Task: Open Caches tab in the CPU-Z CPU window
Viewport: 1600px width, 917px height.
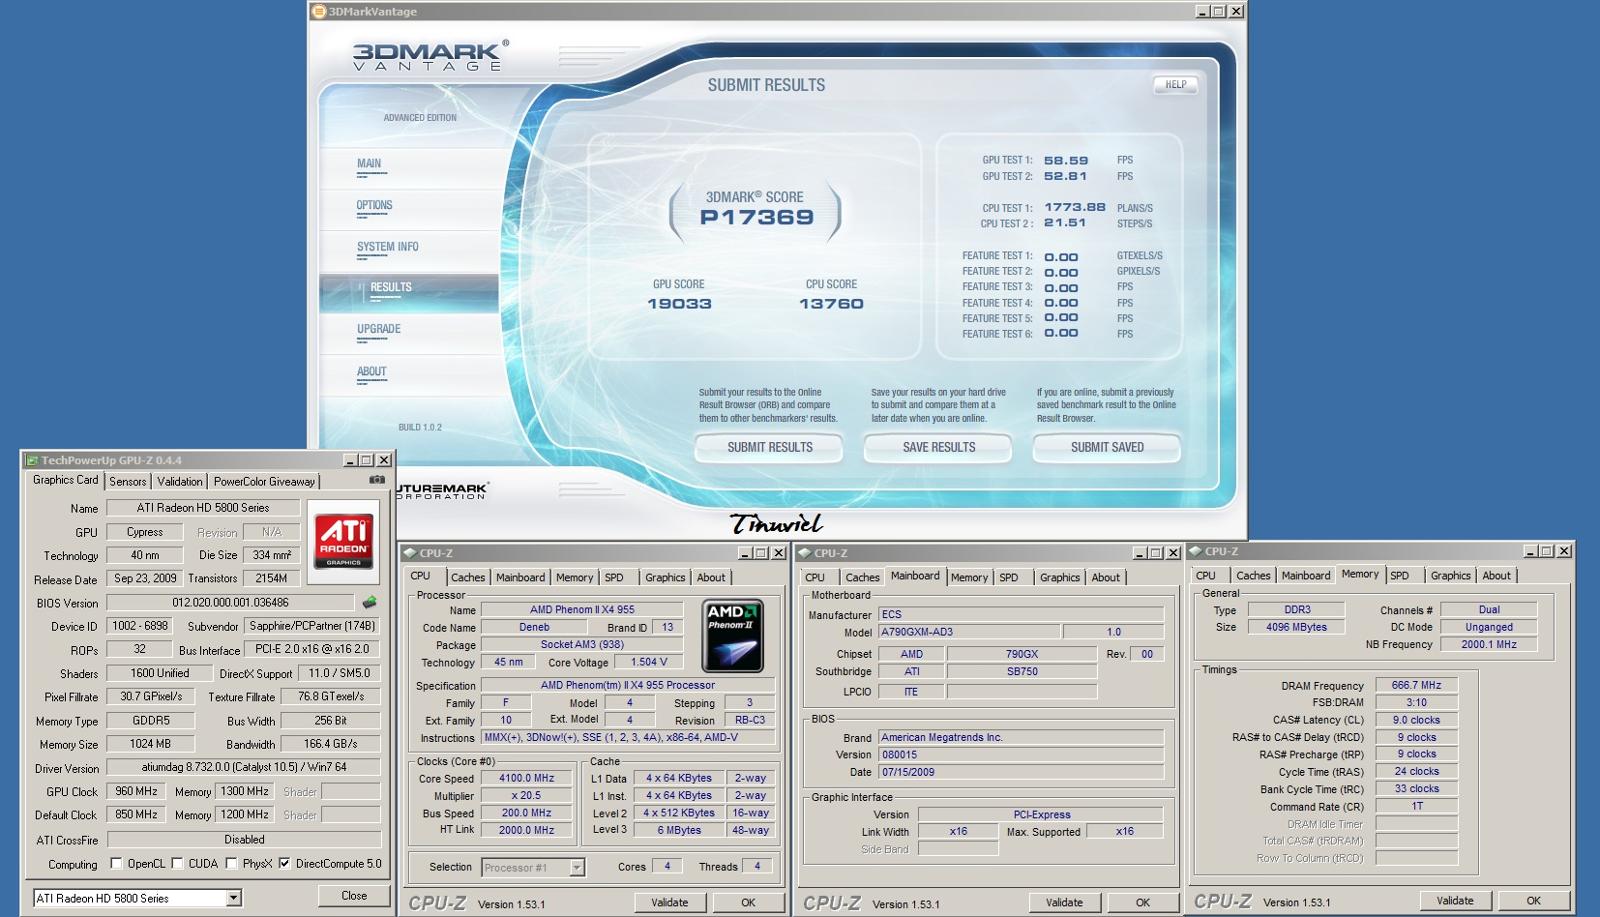Action: (x=467, y=577)
